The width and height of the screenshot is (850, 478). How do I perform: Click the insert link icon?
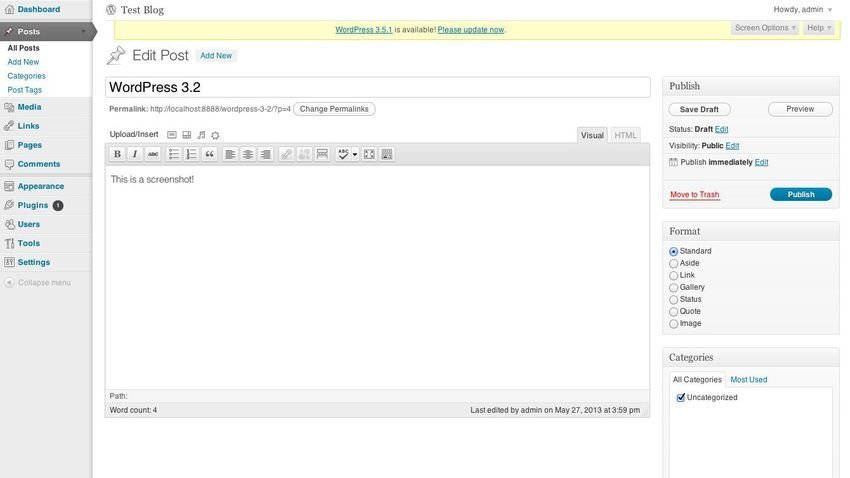[286, 154]
